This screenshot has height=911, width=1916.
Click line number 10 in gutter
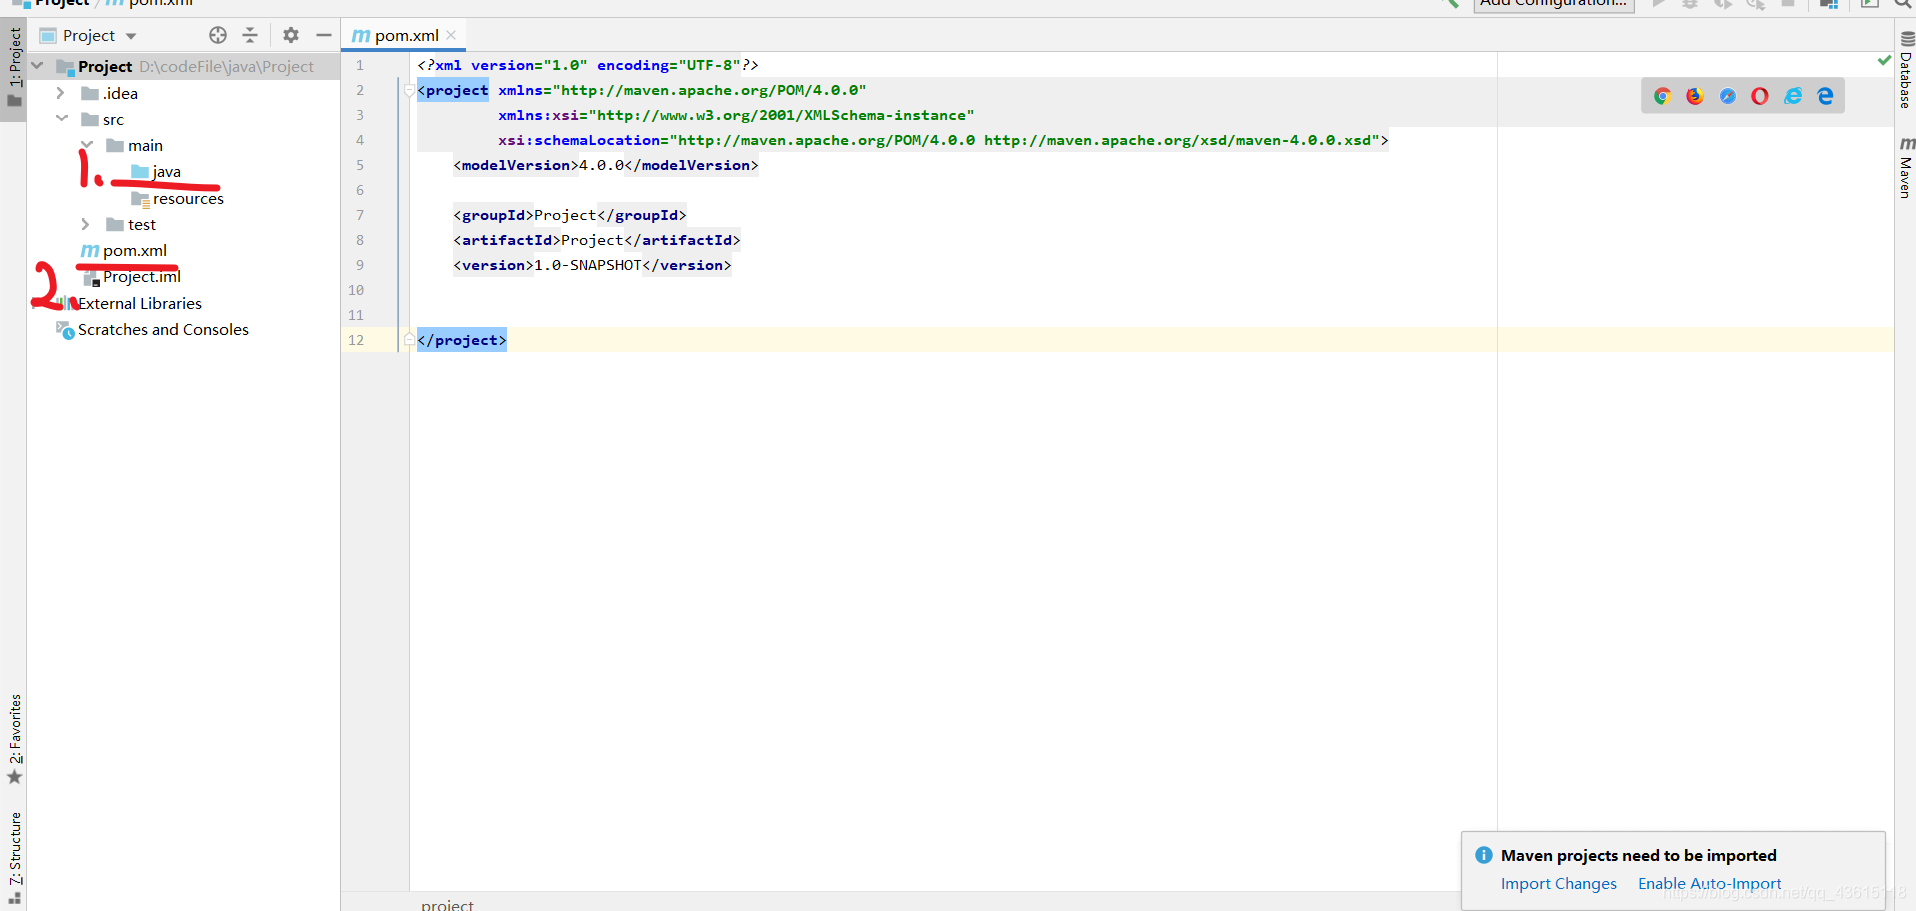(356, 290)
